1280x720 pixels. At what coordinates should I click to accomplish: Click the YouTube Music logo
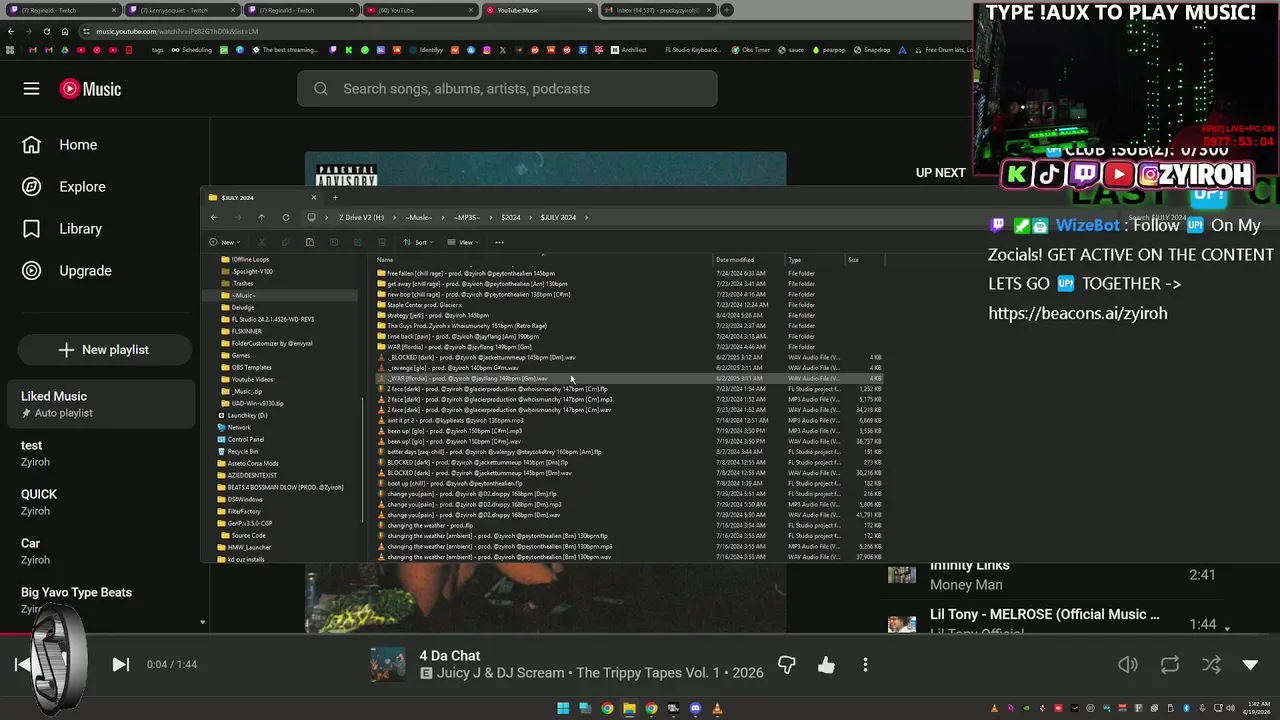[x=90, y=89]
